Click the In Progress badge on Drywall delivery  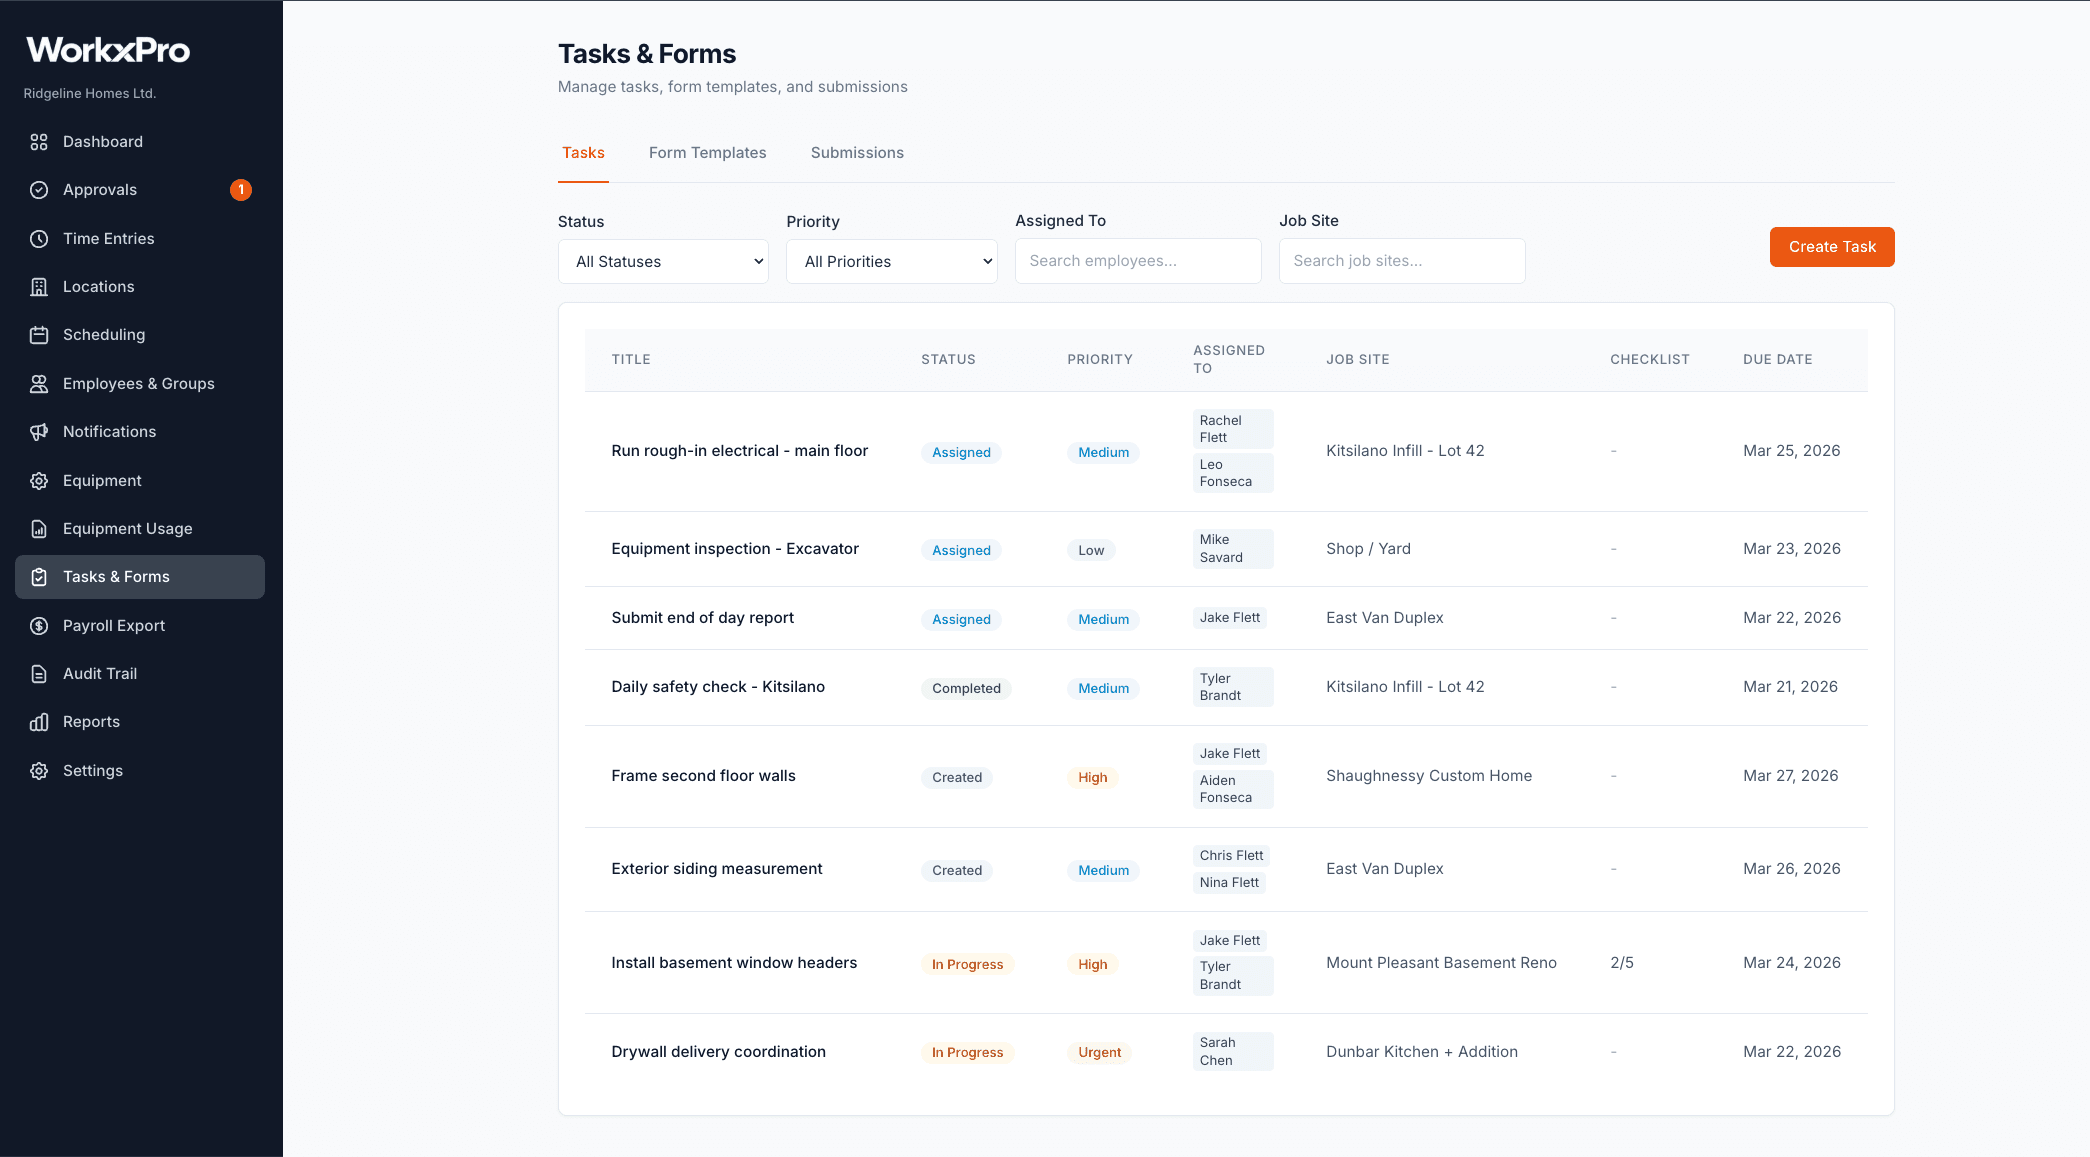(967, 1052)
